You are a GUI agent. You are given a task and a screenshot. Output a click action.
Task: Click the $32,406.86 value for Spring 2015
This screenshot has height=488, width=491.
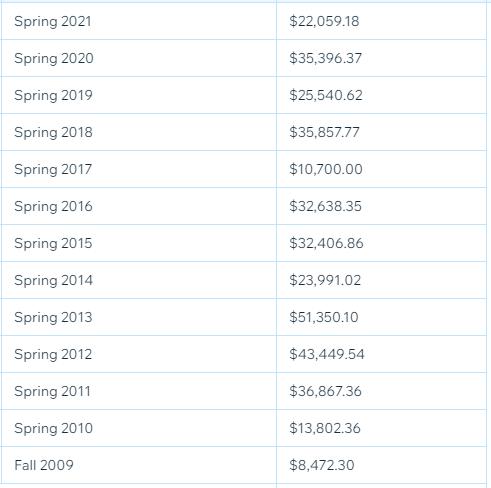326,243
